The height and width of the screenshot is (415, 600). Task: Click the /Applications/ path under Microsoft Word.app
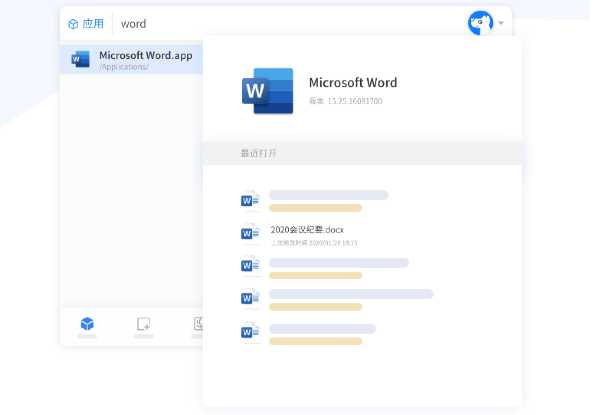point(123,67)
